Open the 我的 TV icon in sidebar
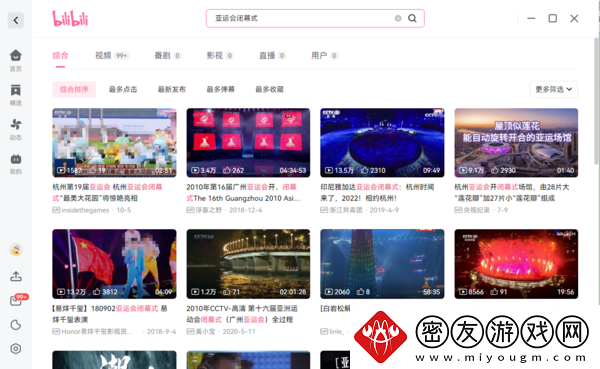This screenshot has width=600, height=369. 16,158
